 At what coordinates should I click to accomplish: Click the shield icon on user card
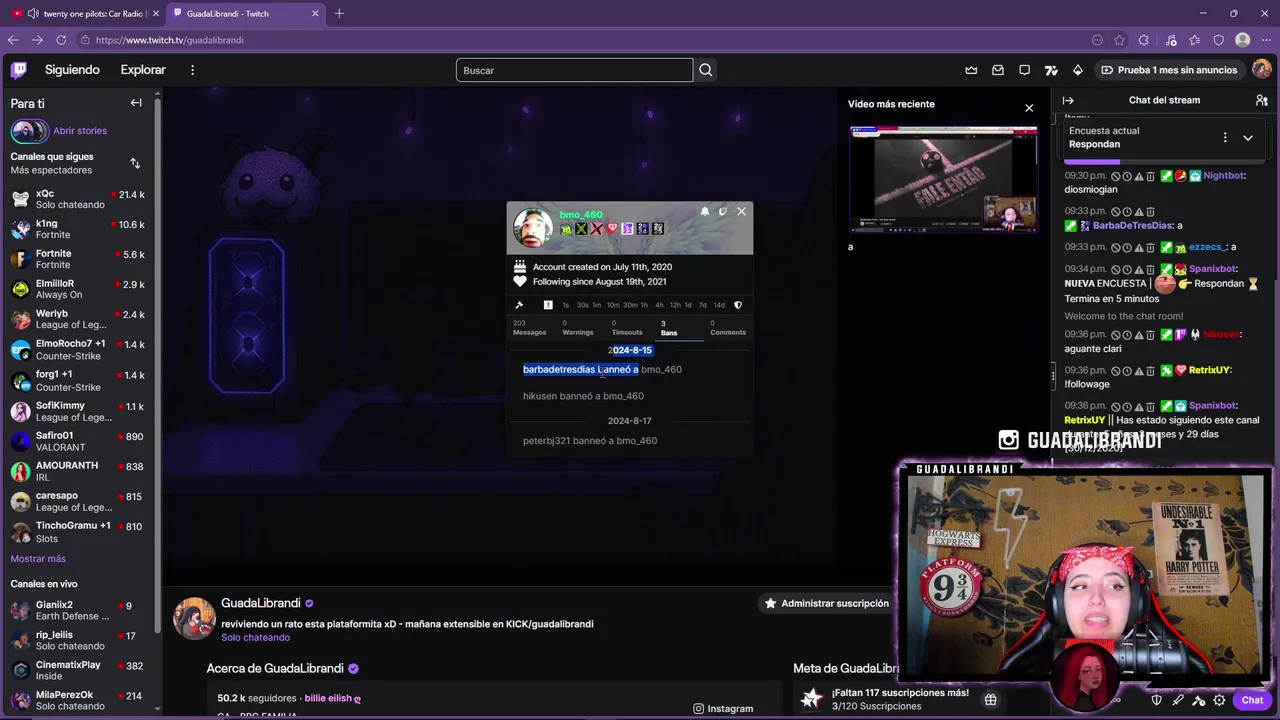click(x=738, y=305)
